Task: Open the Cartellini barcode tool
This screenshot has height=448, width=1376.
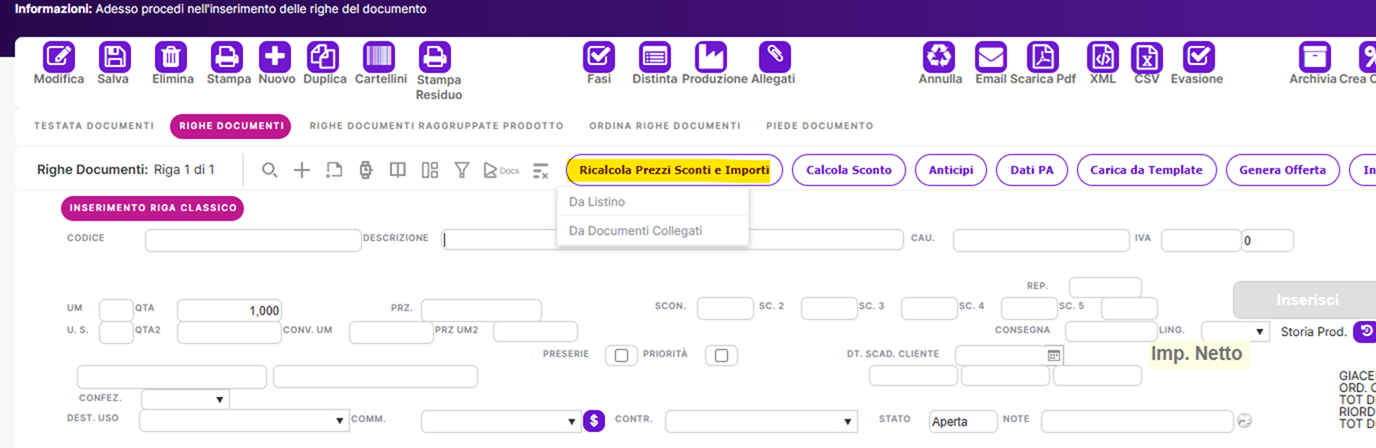Action: tap(380, 56)
